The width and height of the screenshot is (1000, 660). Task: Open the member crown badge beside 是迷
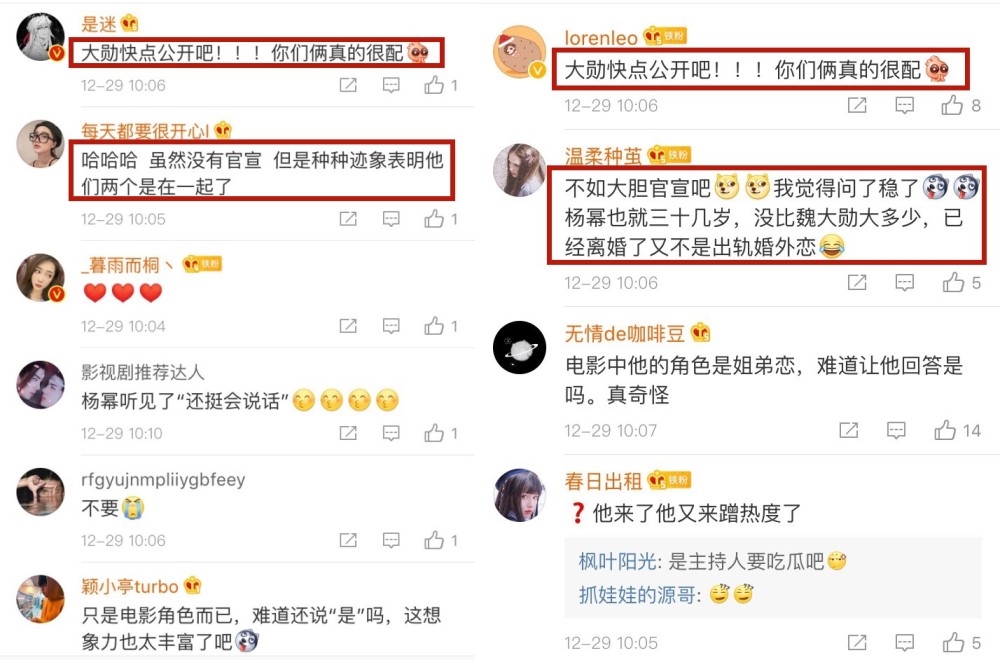point(129,24)
